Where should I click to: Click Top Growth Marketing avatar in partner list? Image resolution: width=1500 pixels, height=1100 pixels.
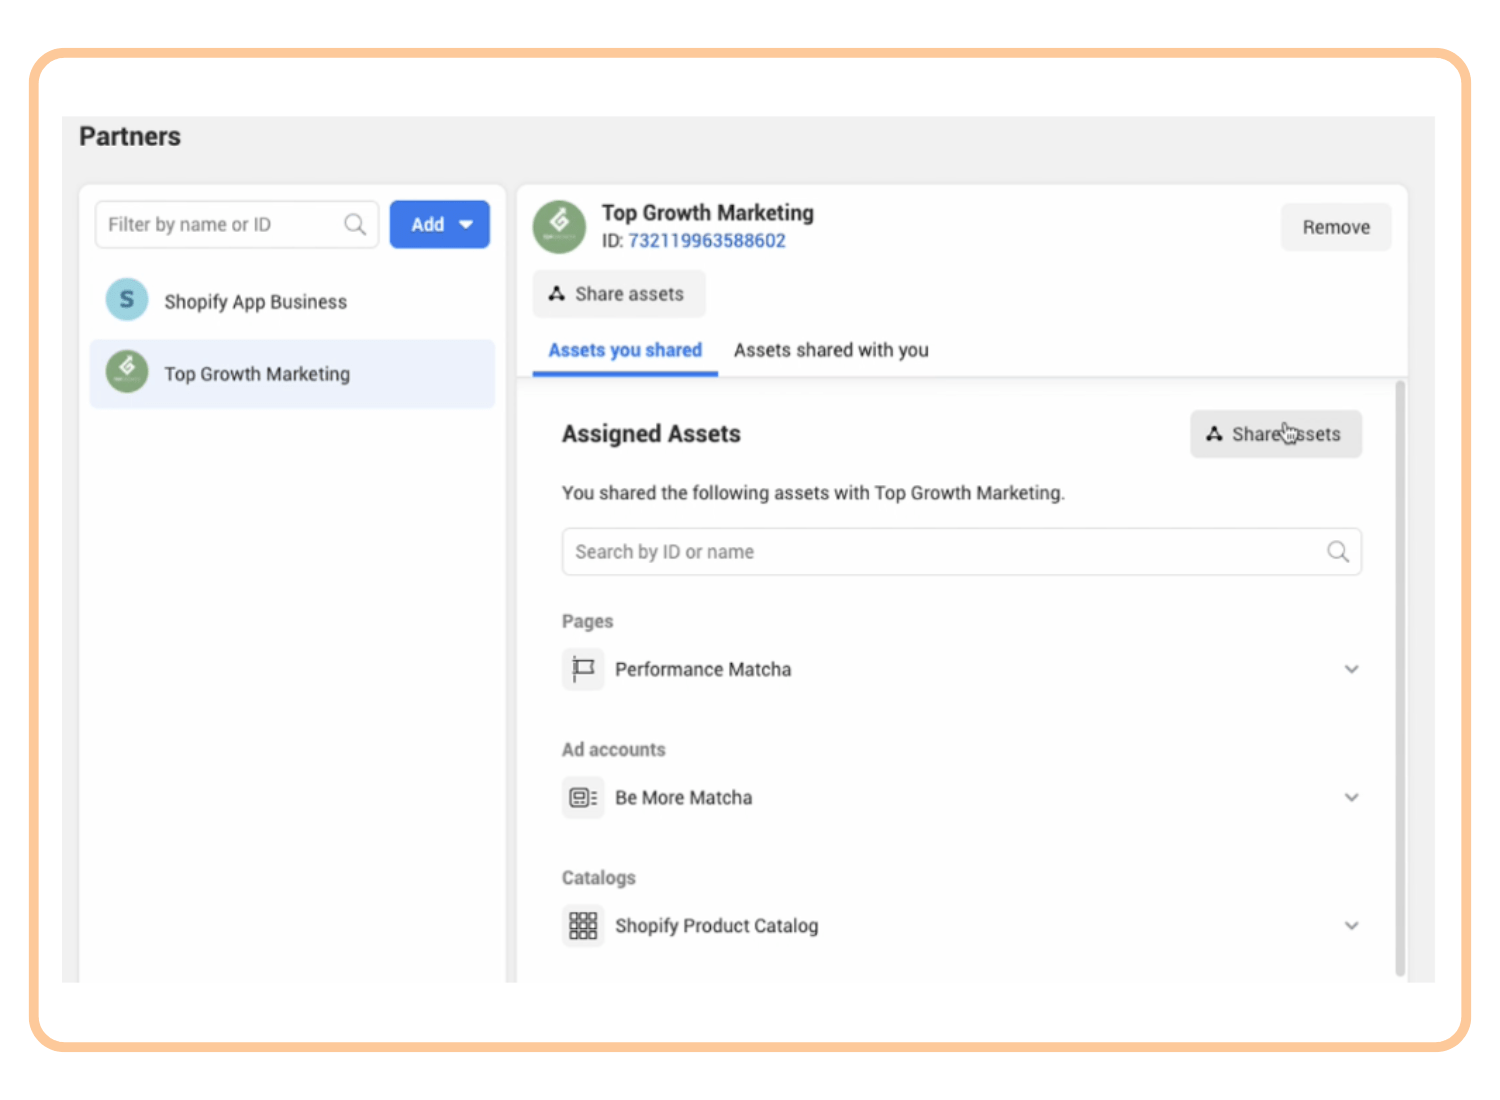[127, 372]
